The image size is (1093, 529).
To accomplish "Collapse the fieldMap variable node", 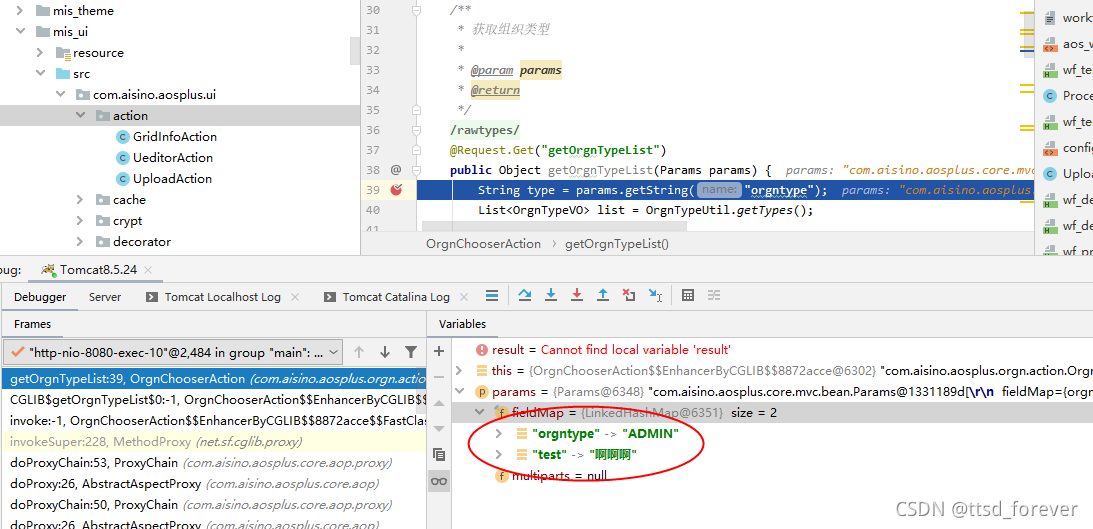I will [x=480, y=412].
